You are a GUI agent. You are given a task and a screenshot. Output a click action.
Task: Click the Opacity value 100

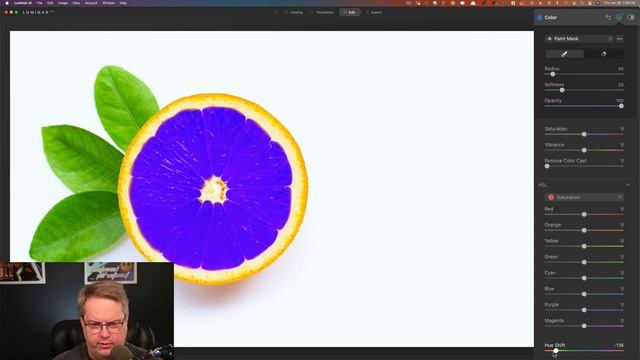point(620,100)
